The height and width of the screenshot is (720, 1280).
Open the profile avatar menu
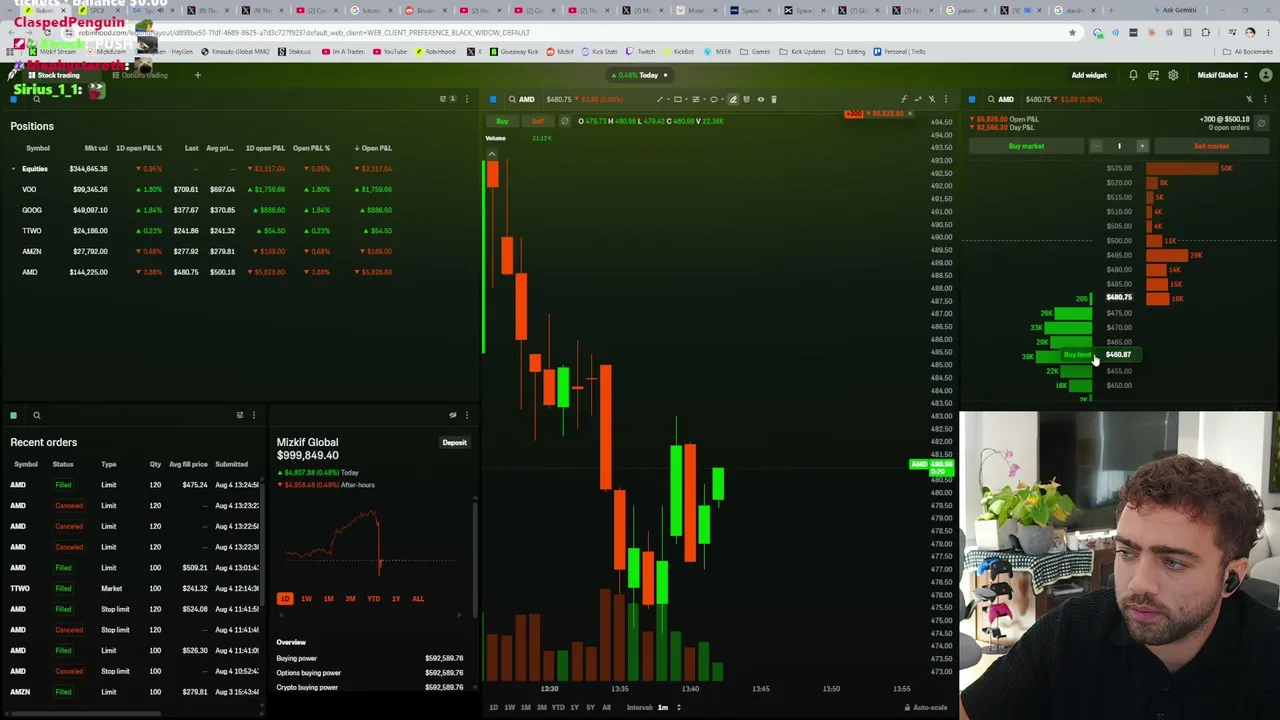[1266, 75]
